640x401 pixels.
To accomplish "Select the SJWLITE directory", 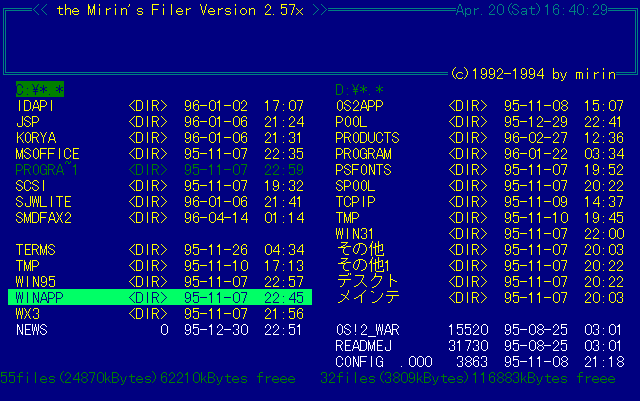I will (x=160, y=202).
